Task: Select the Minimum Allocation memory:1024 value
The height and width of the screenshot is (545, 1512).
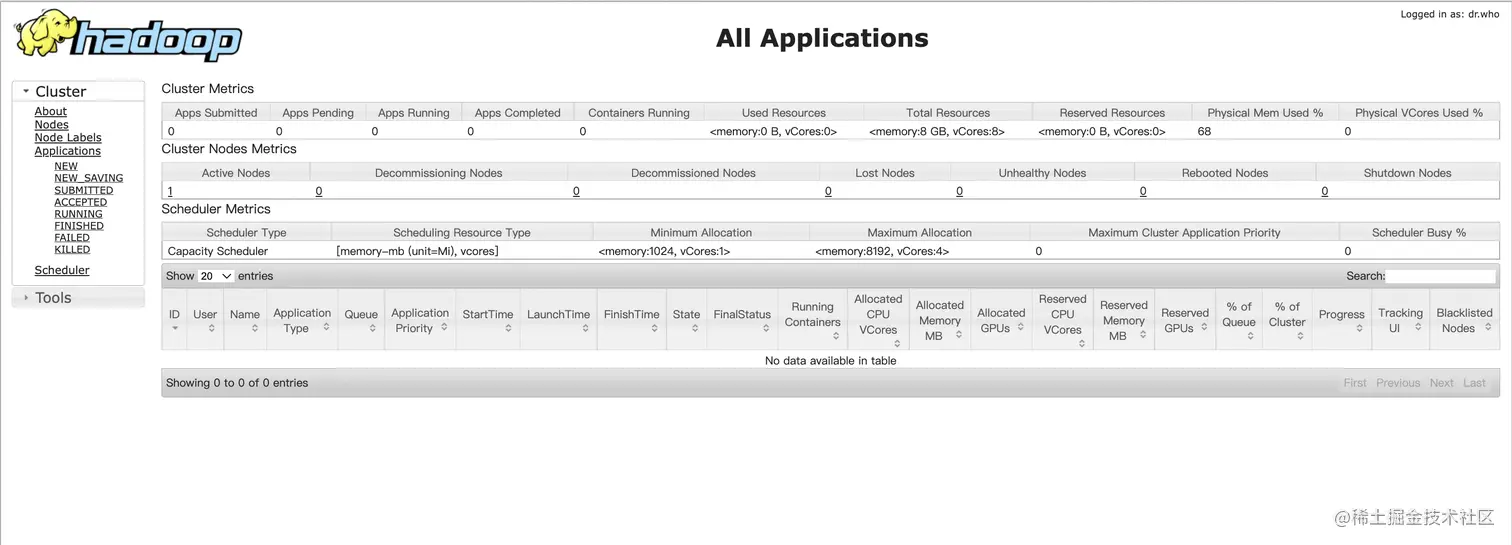Action: [x=664, y=251]
